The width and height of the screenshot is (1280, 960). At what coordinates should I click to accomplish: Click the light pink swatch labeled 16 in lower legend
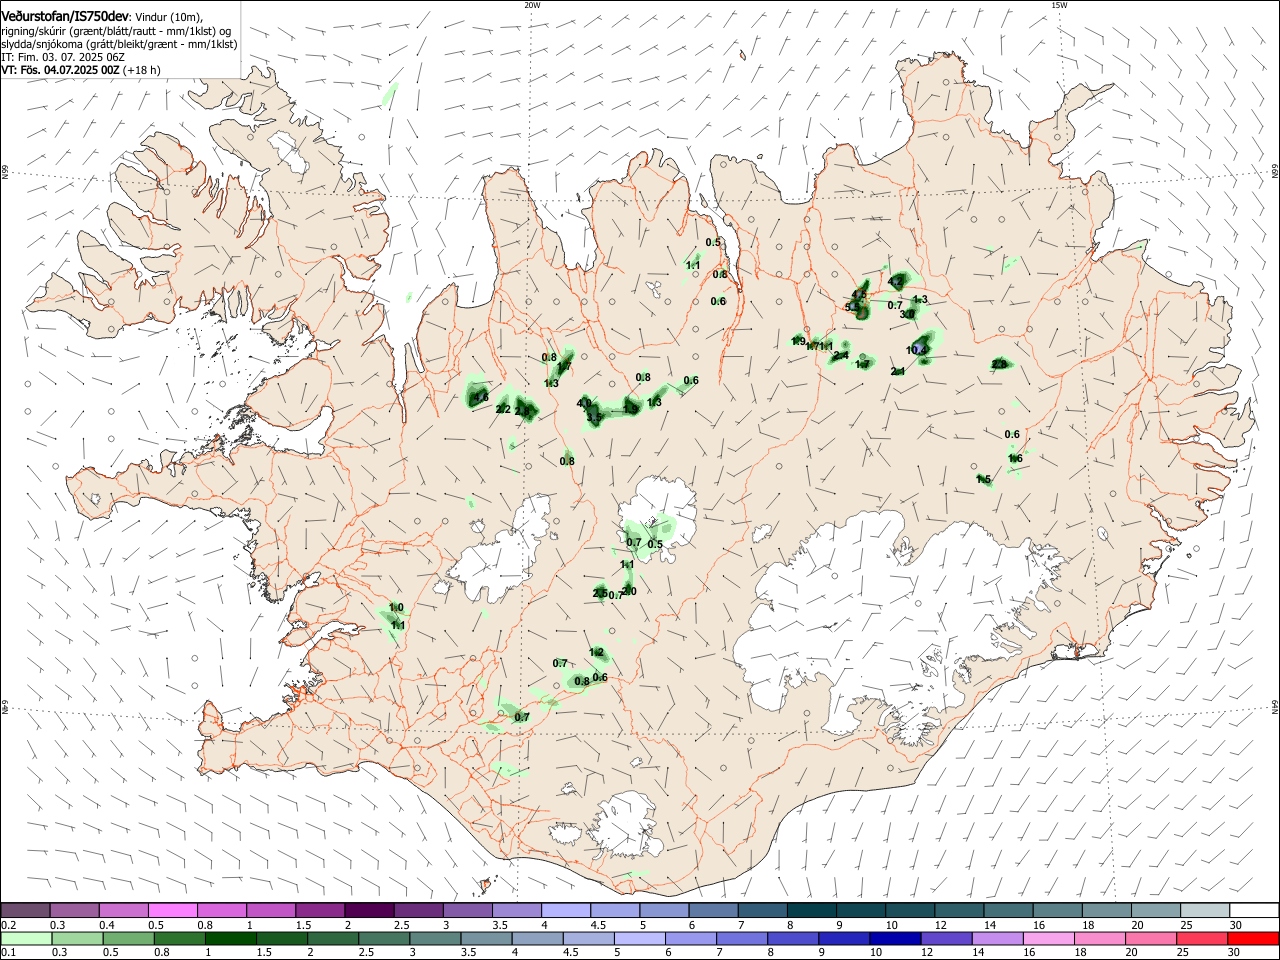click(1050, 939)
